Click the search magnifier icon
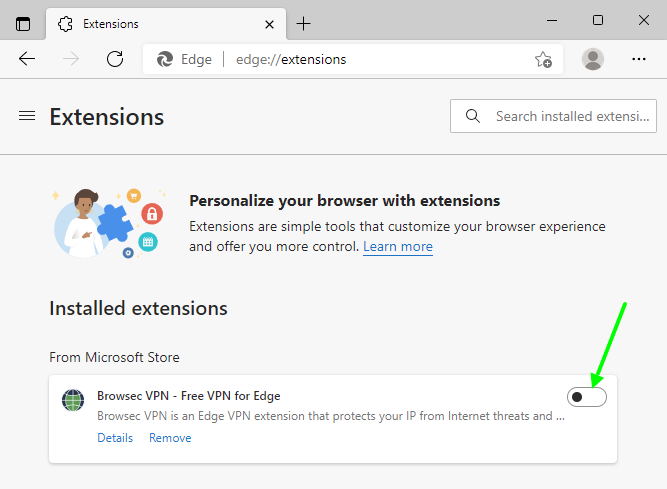The height and width of the screenshot is (489, 667). (x=473, y=116)
